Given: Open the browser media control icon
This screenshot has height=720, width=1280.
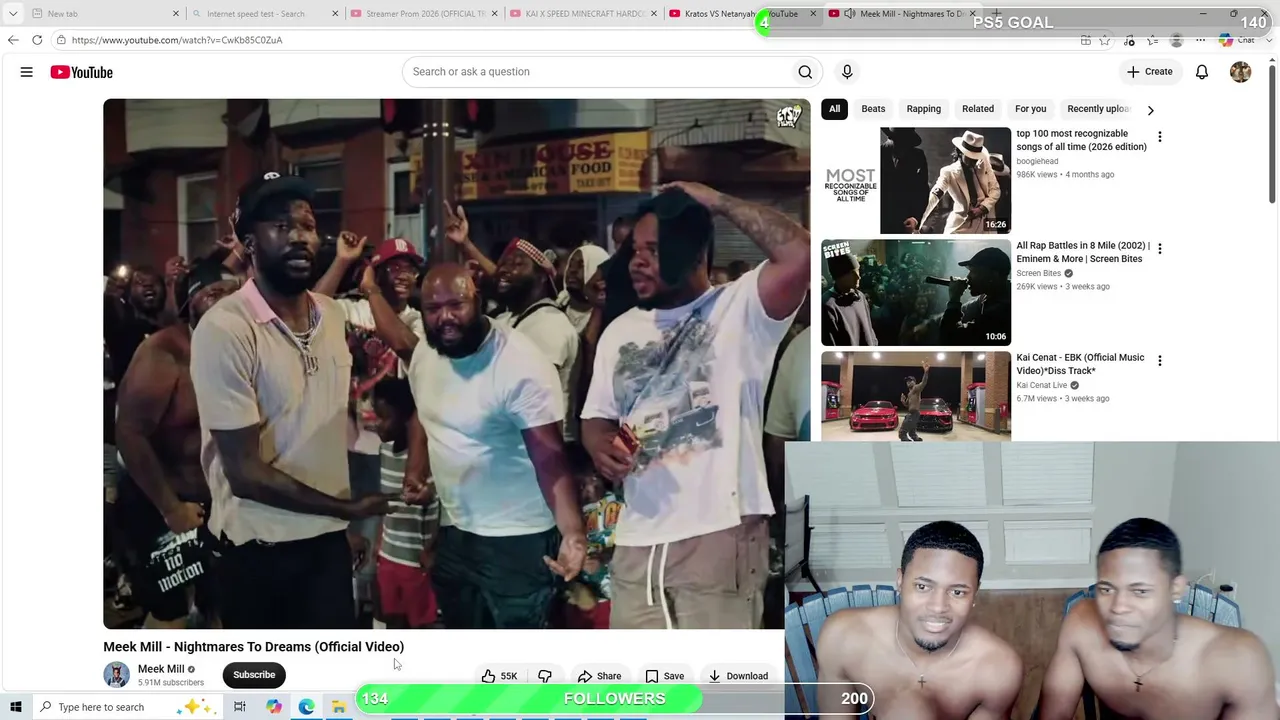Looking at the screenshot, I should click(x=1129, y=40).
